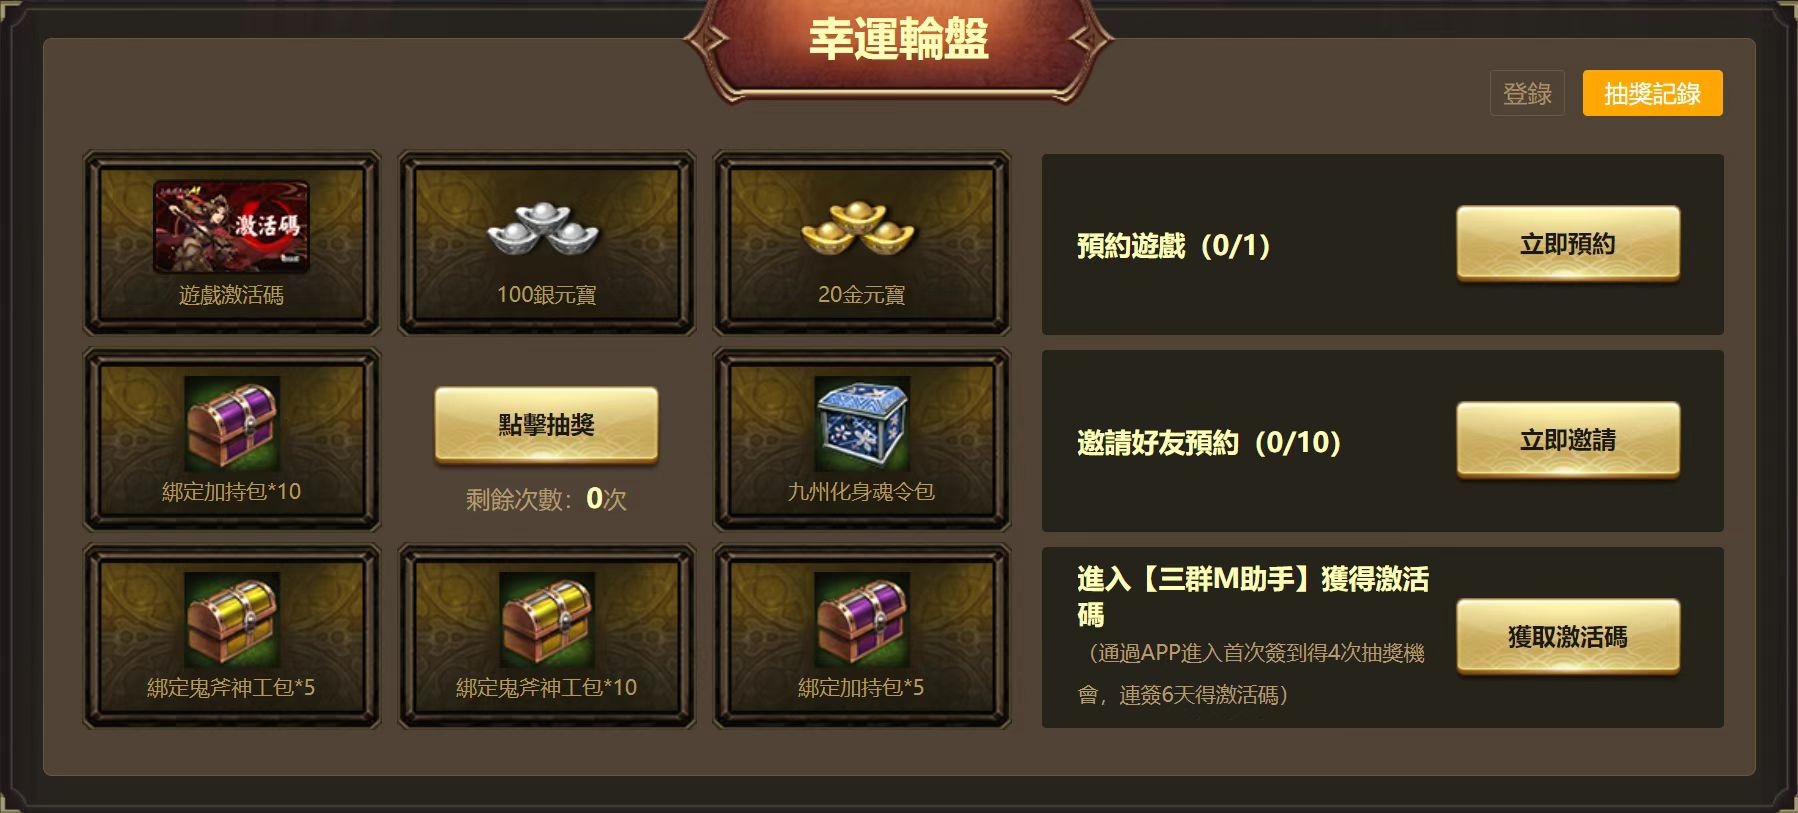
Task: Click the 邀請好友預約 (0/10) task label
Action: [x=1209, y=442]
